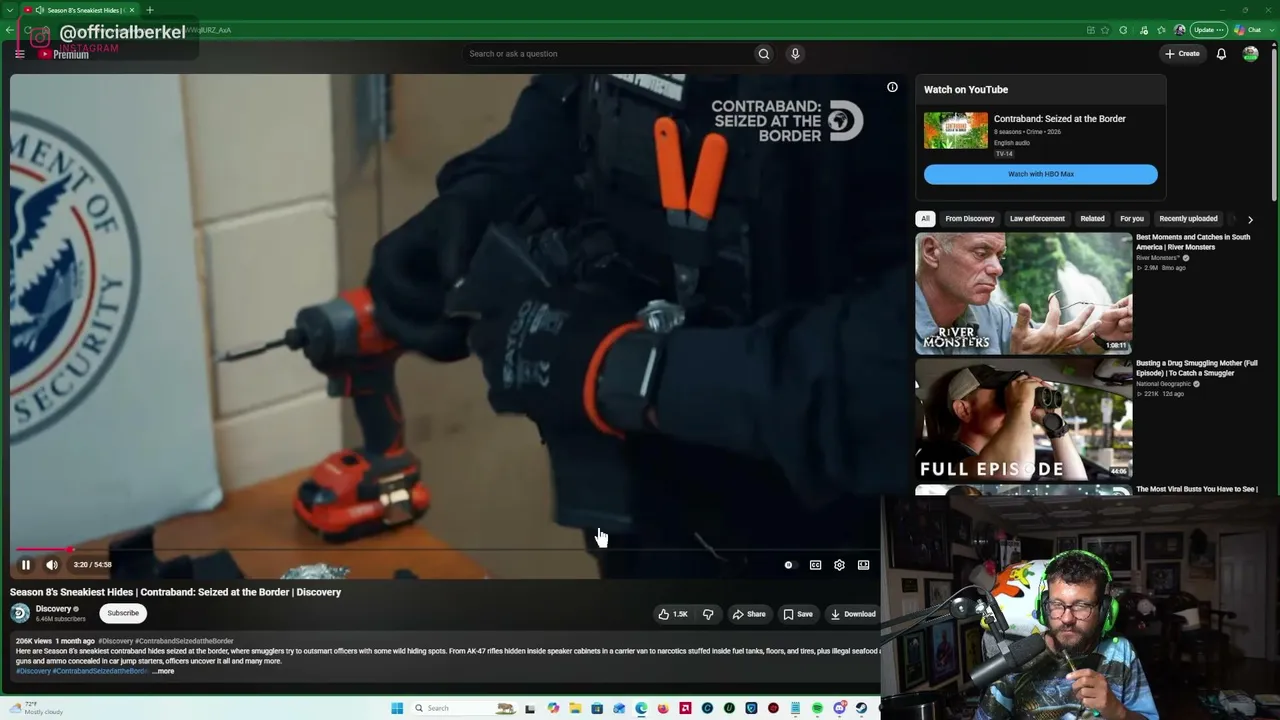Save video to a playlist
Screen dimensions: 1280x720
click(x=798, y=614)
